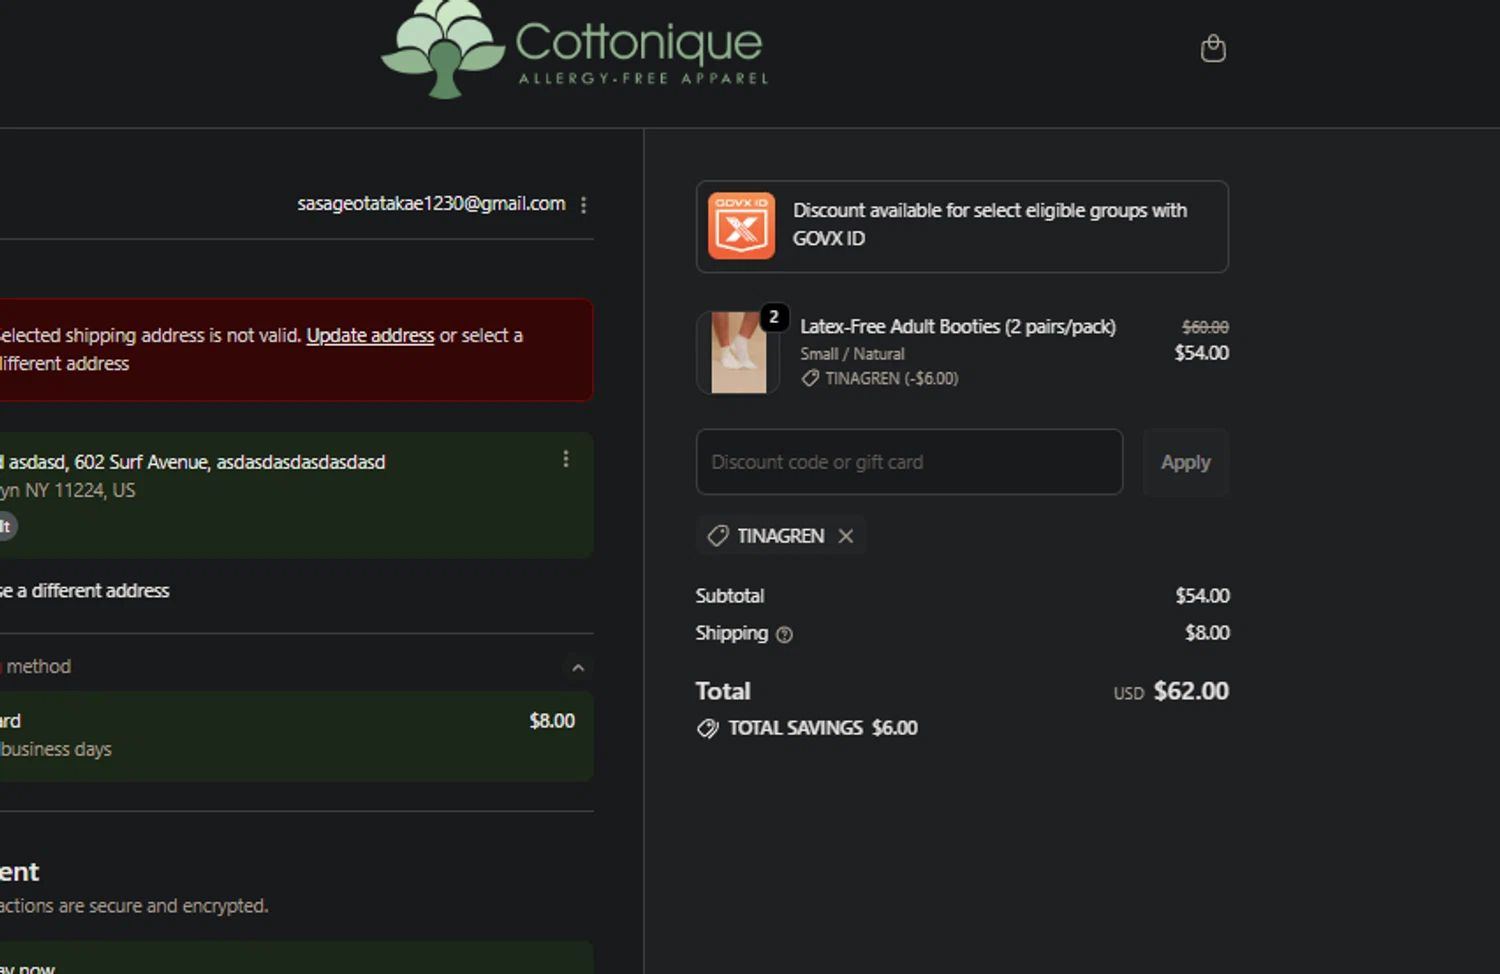Click the TOTAL SAVINGS $6.00 text
Screen dimensions: 1500x974
coord(823,728)
